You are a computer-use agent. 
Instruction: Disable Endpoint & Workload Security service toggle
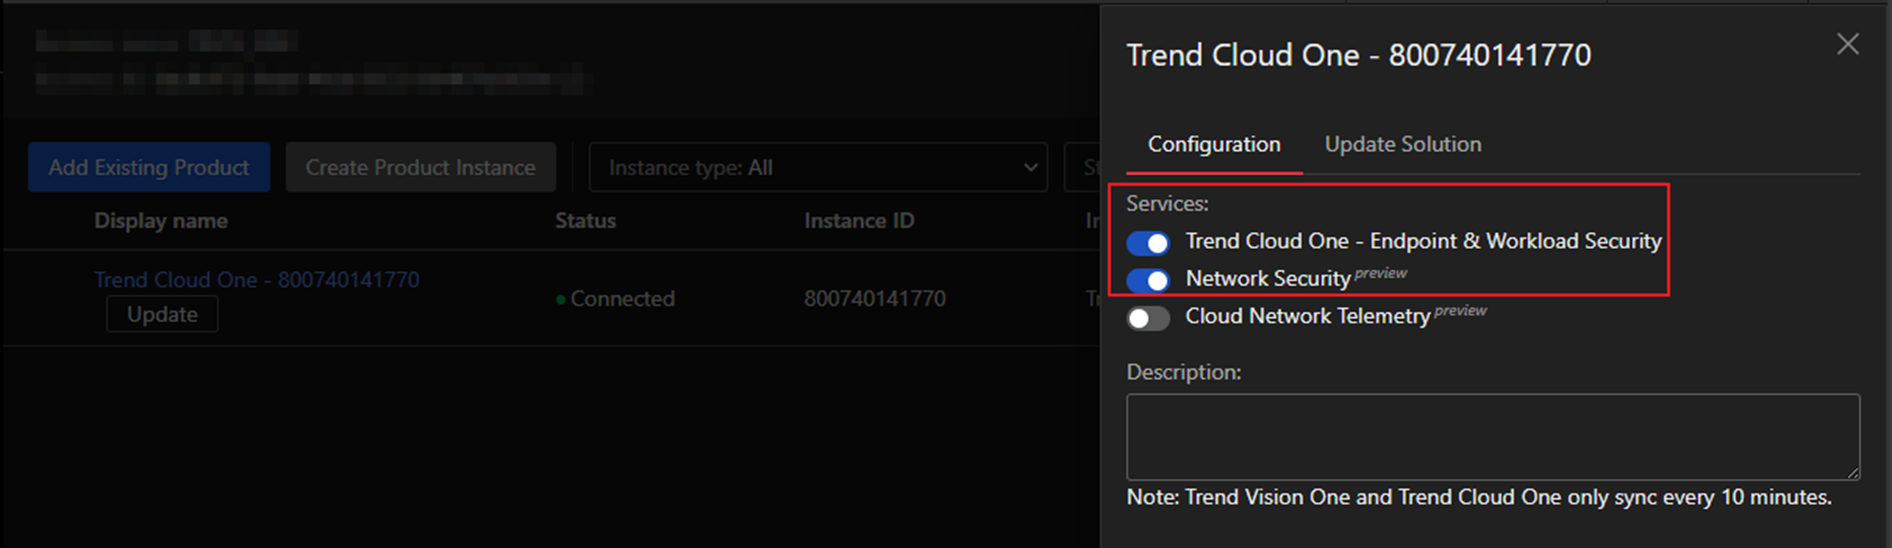(1147, 243)
